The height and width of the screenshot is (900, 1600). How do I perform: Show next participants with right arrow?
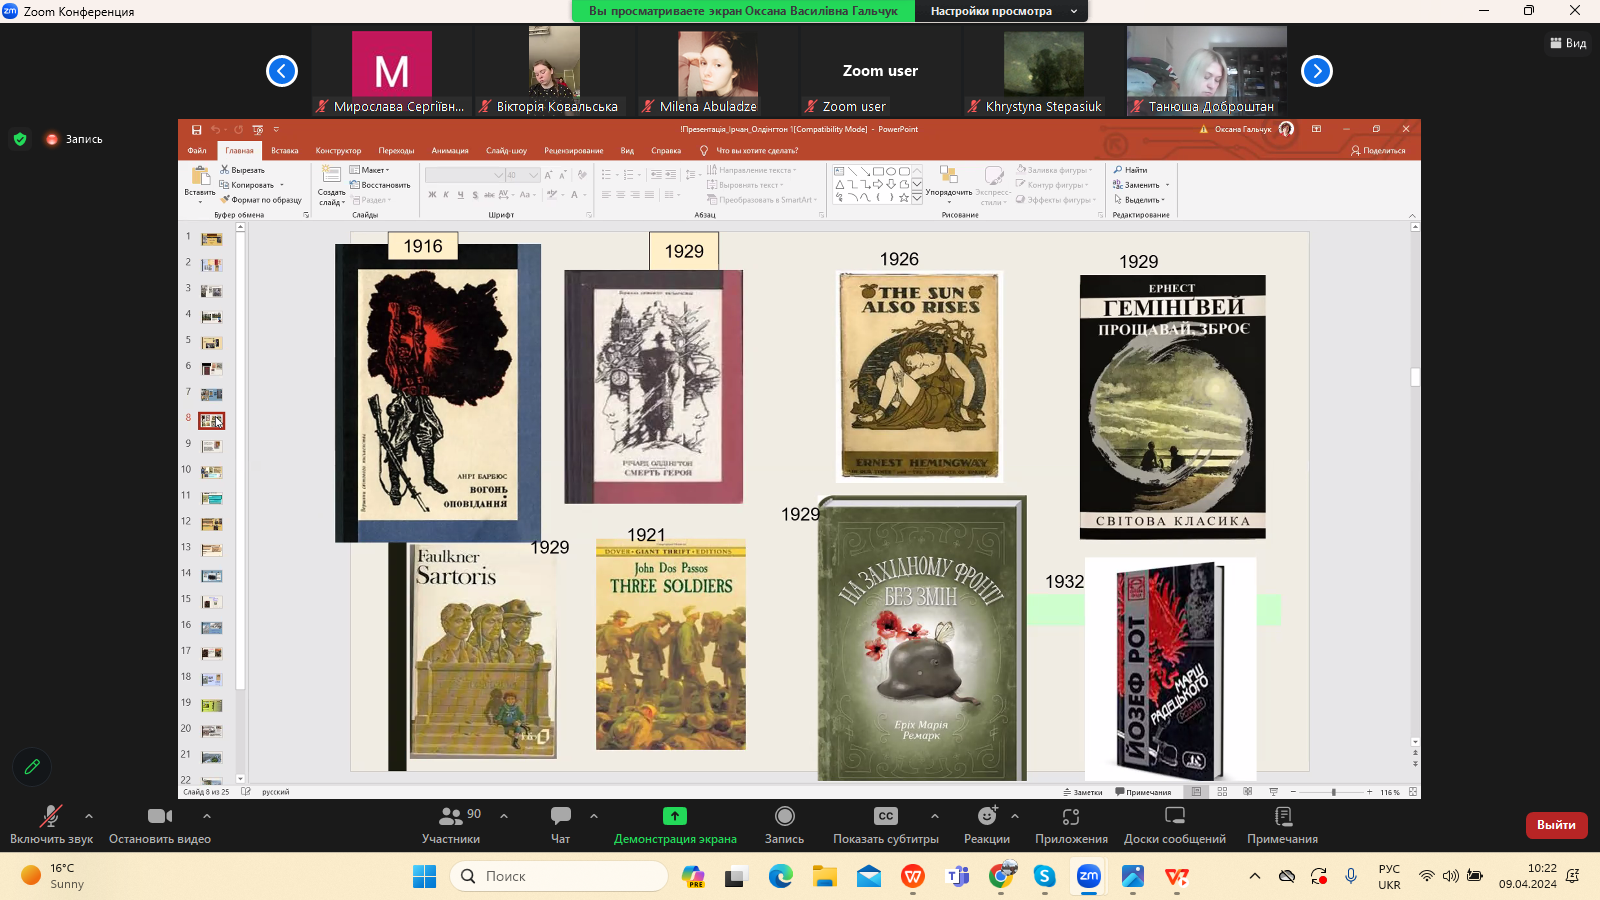[1316, 71]
